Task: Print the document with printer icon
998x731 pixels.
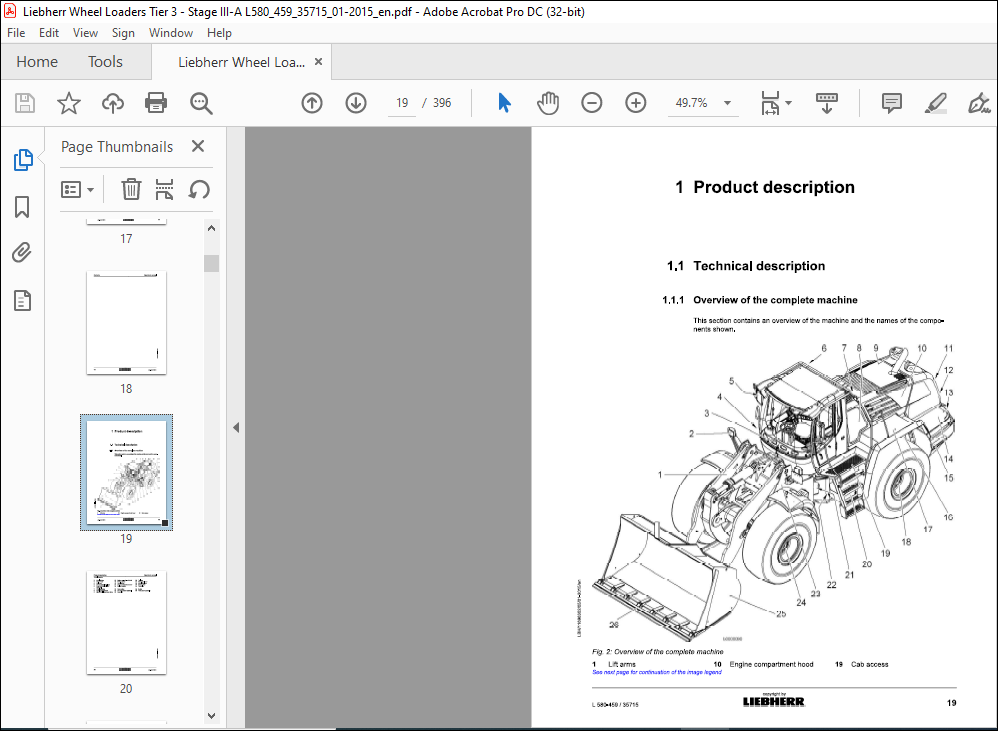Action: coord(156,103)
